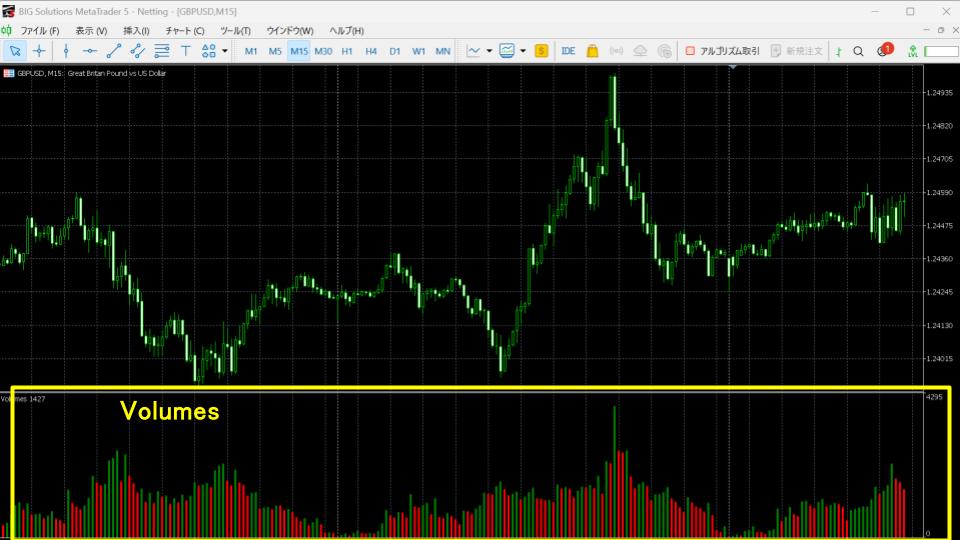Click the chart templates icon

click(507, 51)
